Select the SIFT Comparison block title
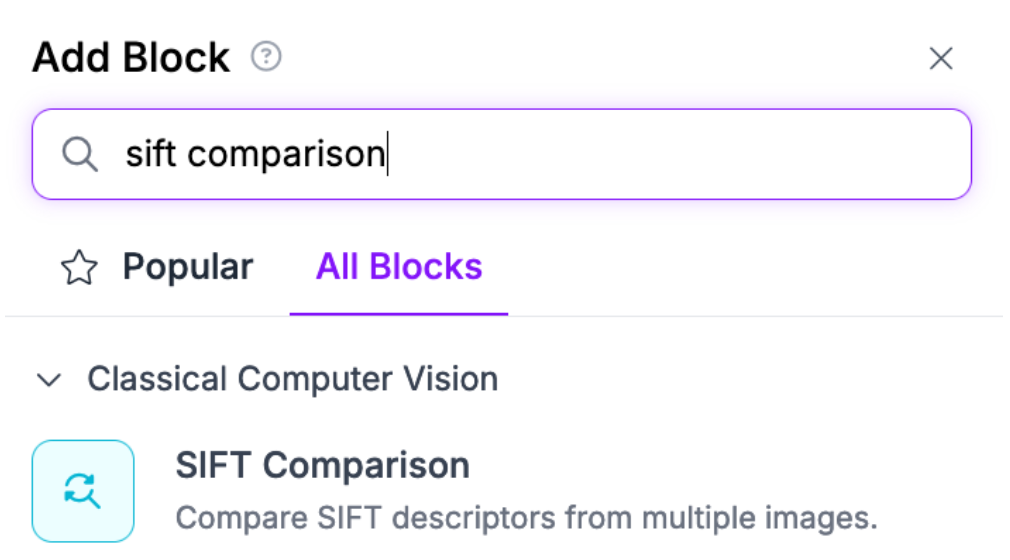 (x=322, y=466)
